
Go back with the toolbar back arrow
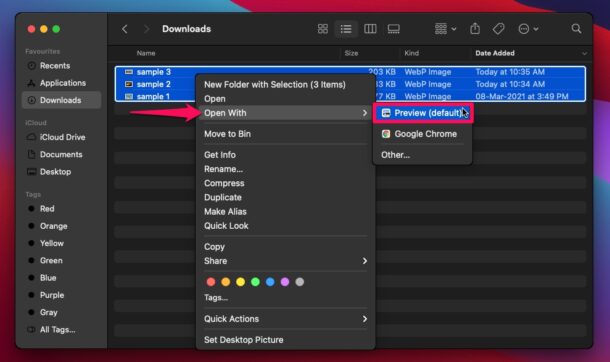pos(124,29)
